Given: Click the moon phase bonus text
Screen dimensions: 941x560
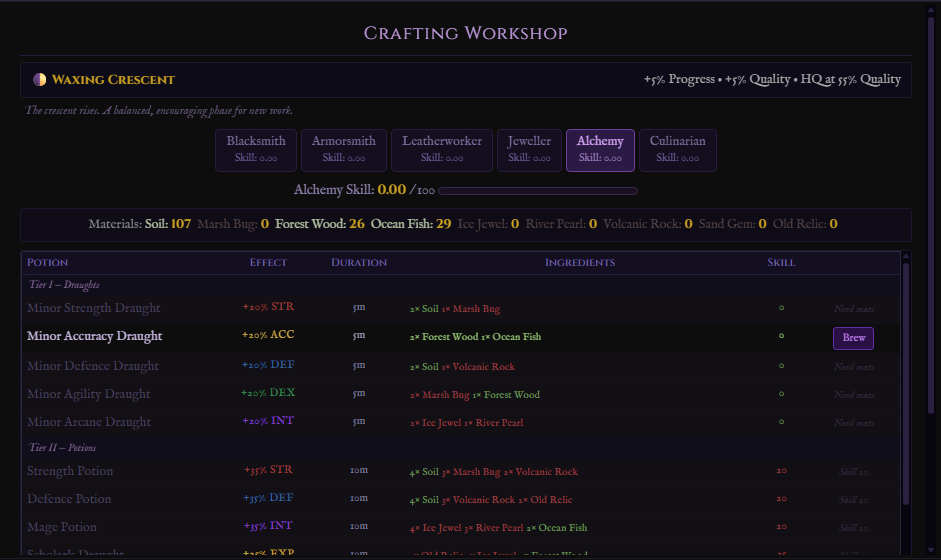Looking at the screenshot, I should point(772,80).
